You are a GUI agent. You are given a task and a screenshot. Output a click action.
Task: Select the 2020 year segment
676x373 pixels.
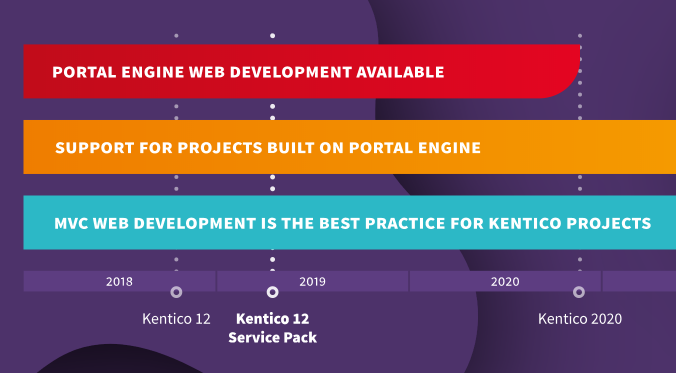505,282
